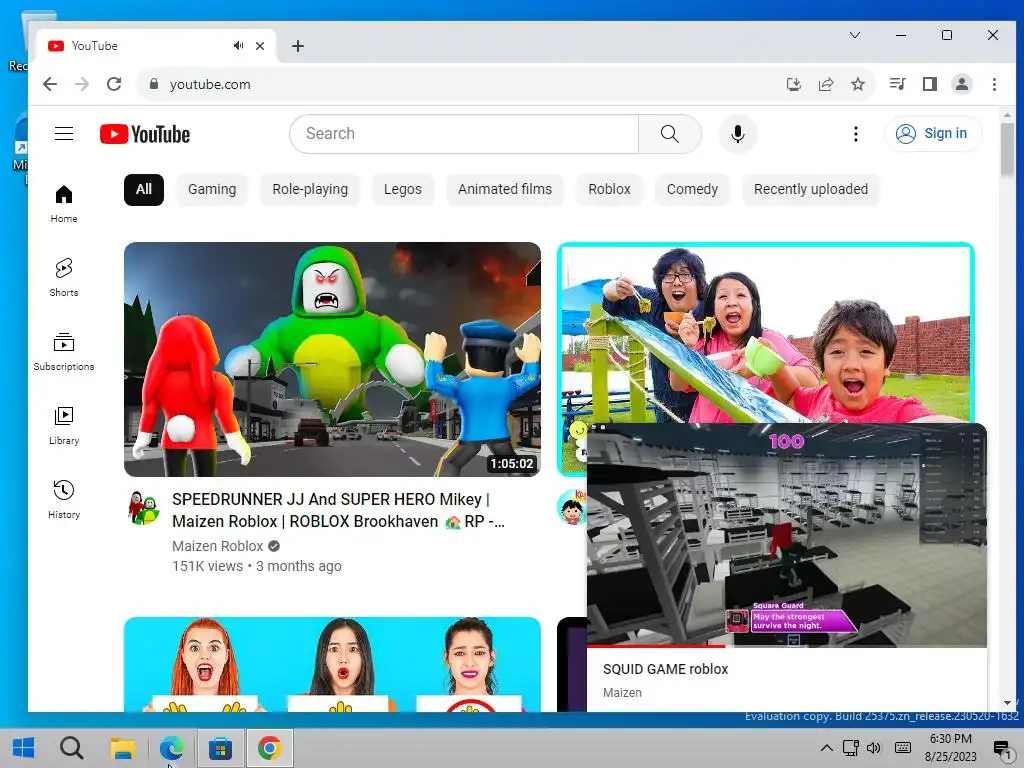Image resolution: width=1024 pixels, height=768 pixels.
Task: Click the scrollbar down arrow
Action: 1007,703
